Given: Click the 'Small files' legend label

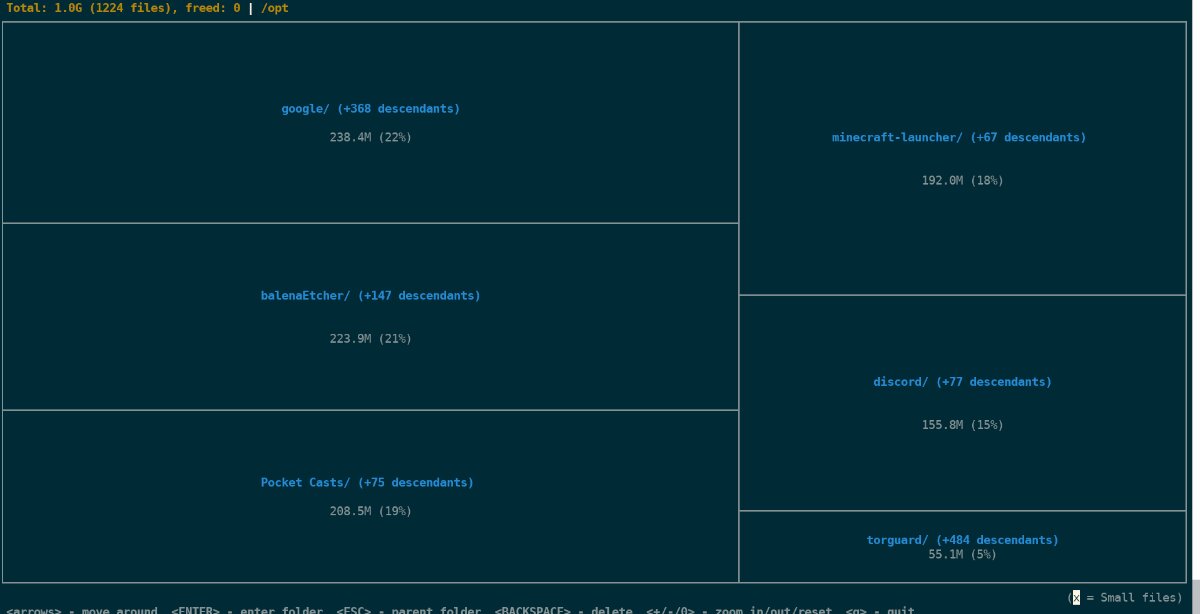Looking at the screenshot, I should coord(1139,597).
